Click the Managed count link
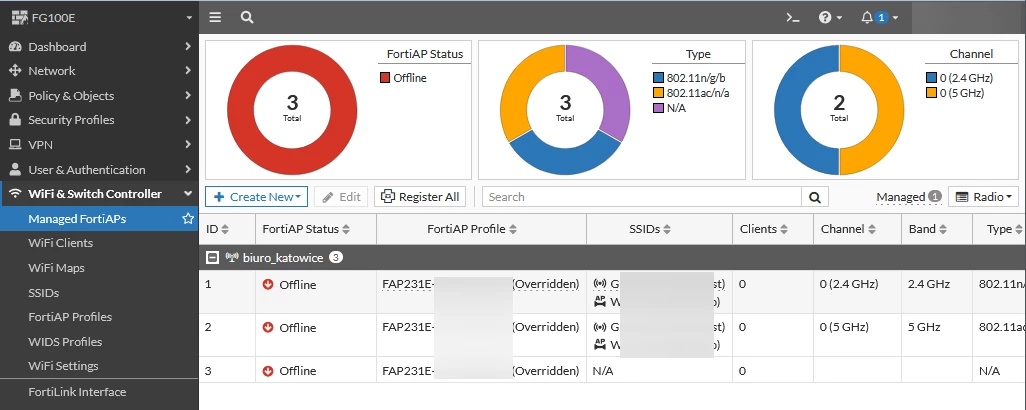The height and width of the screenshot is (410, 1026). coord(908,197)
